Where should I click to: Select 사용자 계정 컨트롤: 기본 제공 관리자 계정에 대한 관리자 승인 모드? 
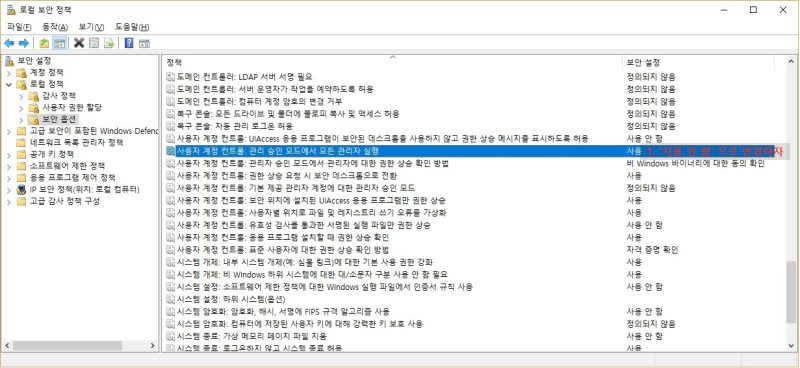point(296,188)
